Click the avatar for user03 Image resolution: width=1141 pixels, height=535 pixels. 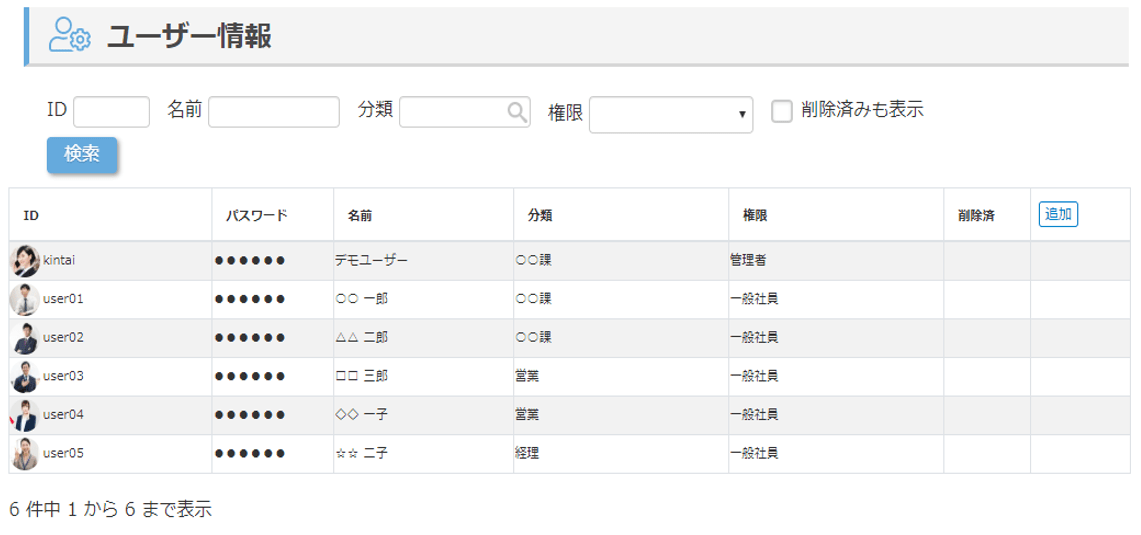pos(24,377)
